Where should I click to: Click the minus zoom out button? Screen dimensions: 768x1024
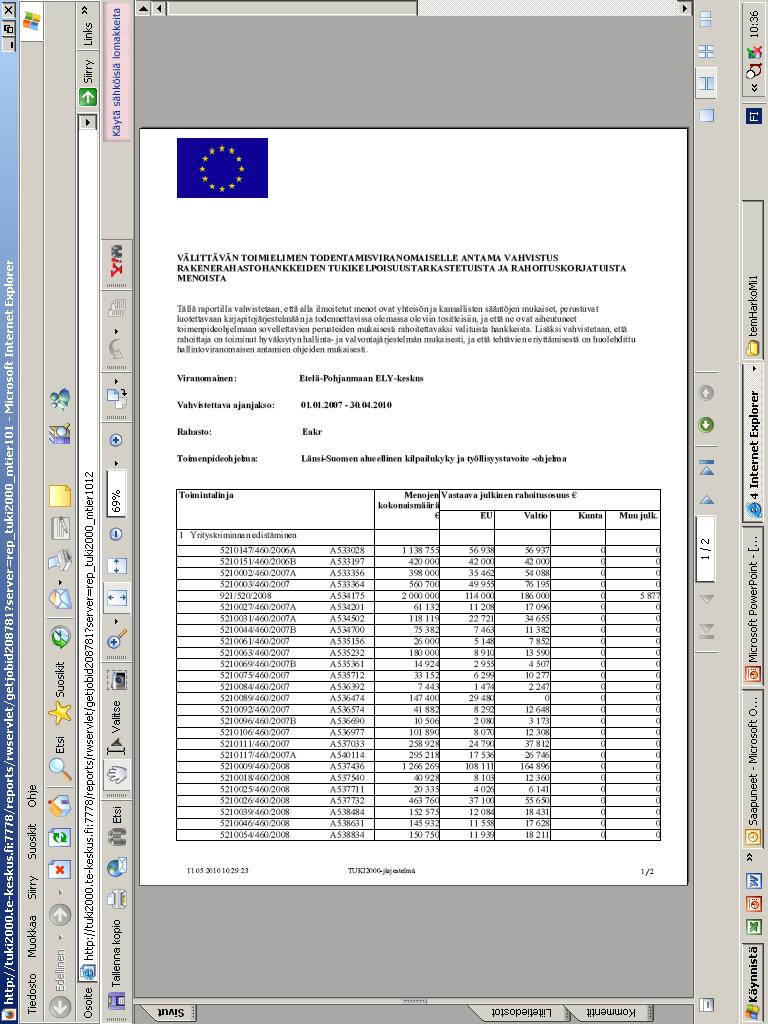click(116, 534)
